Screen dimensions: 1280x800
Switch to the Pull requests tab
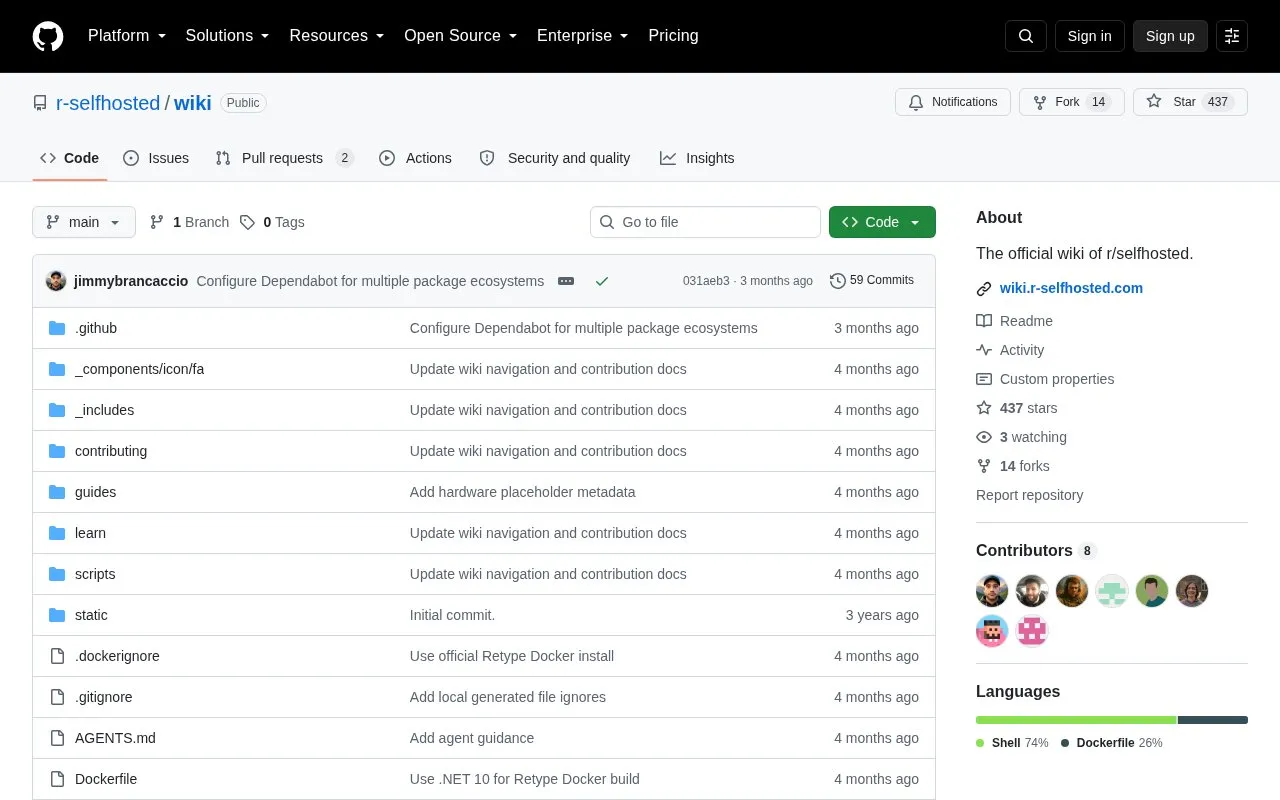point(285,158)
